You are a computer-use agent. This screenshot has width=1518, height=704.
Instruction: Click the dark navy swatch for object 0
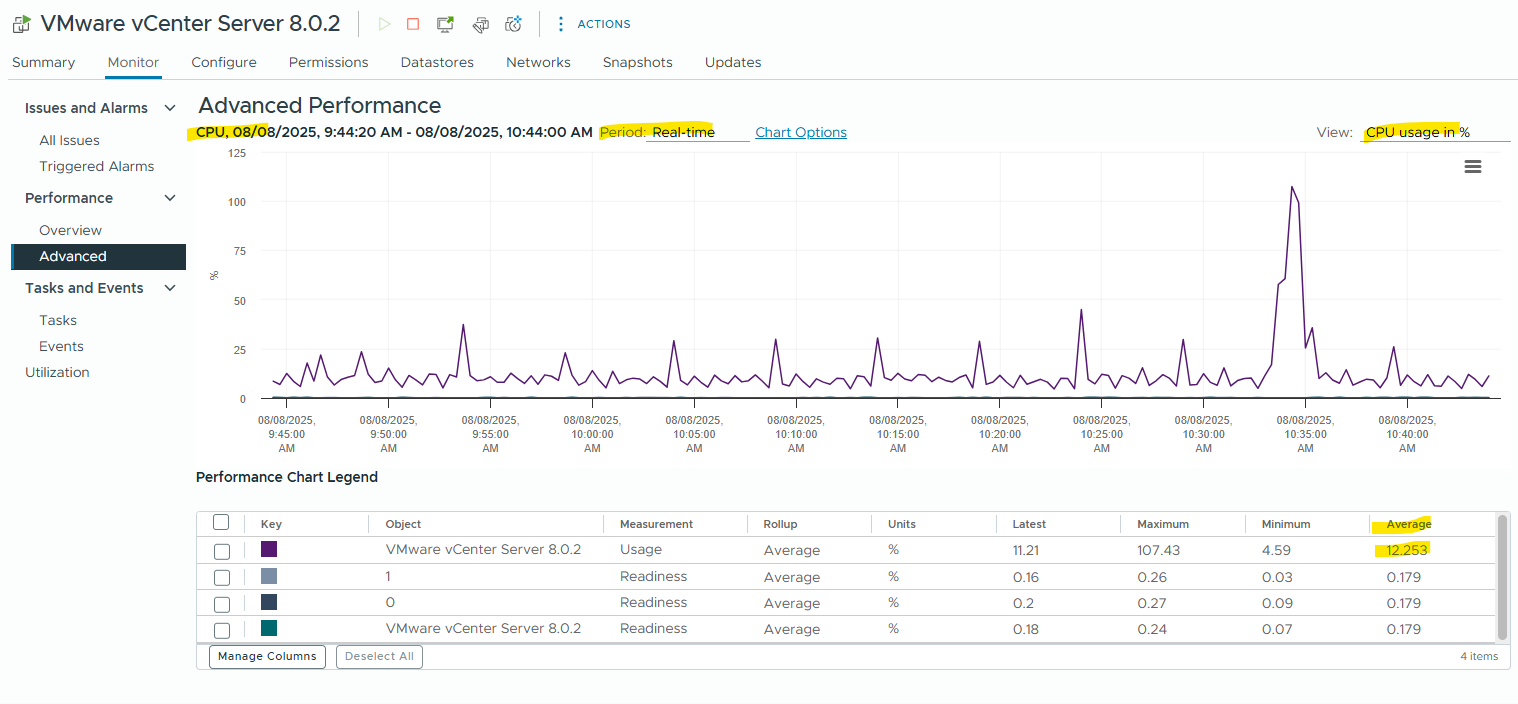point(269,602)
